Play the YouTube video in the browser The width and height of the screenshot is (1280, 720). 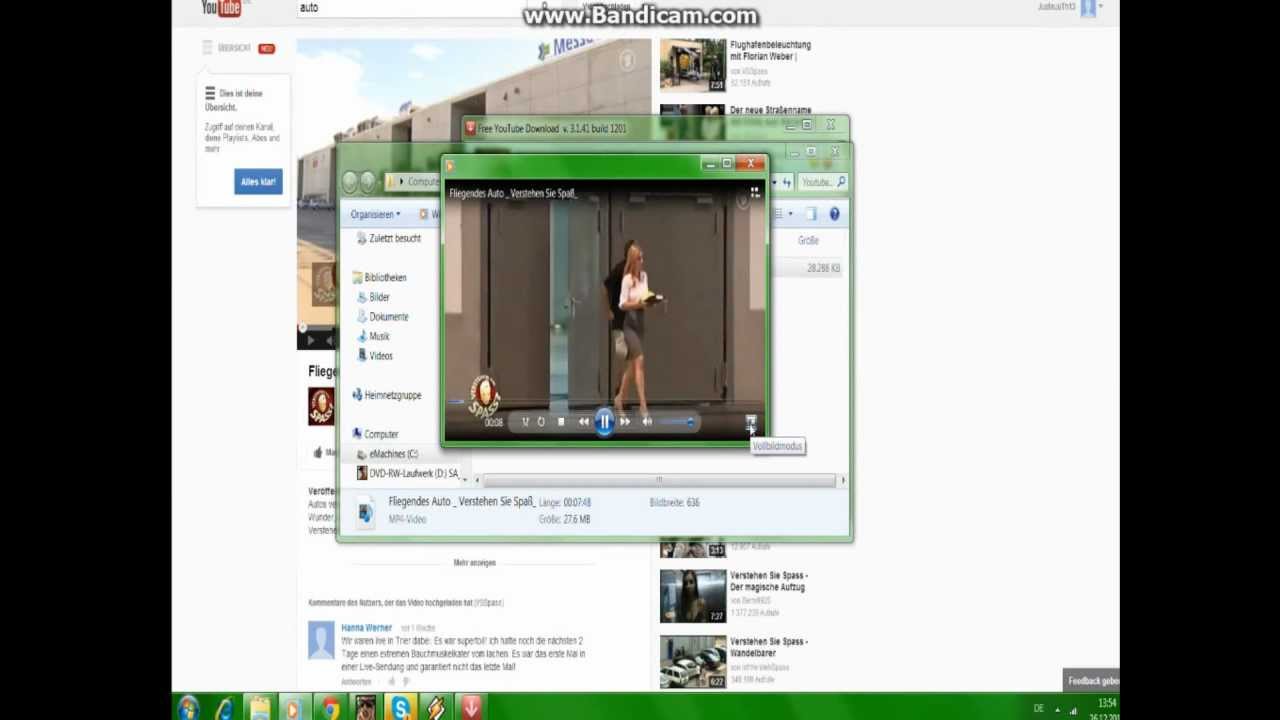click(309, 341)
